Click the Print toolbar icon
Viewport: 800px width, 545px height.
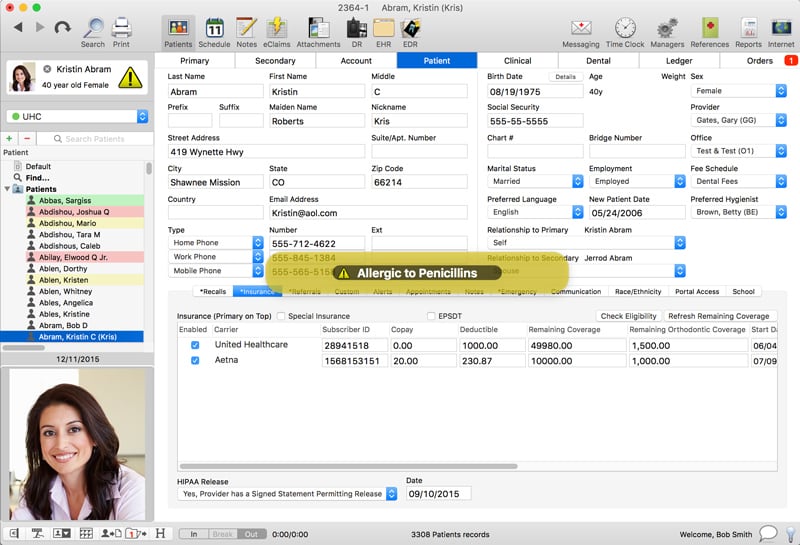point(121,33)
